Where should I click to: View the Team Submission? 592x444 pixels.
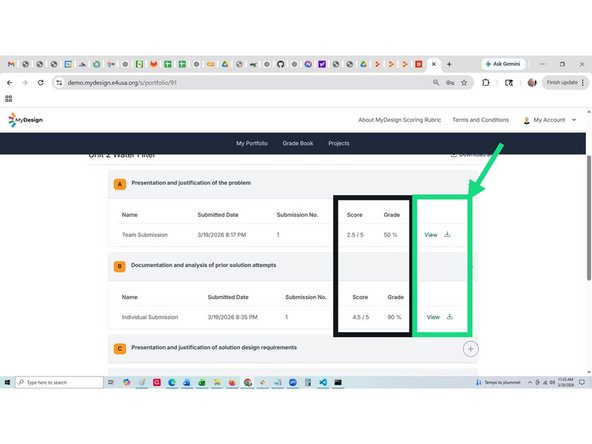tap(431, 235)
